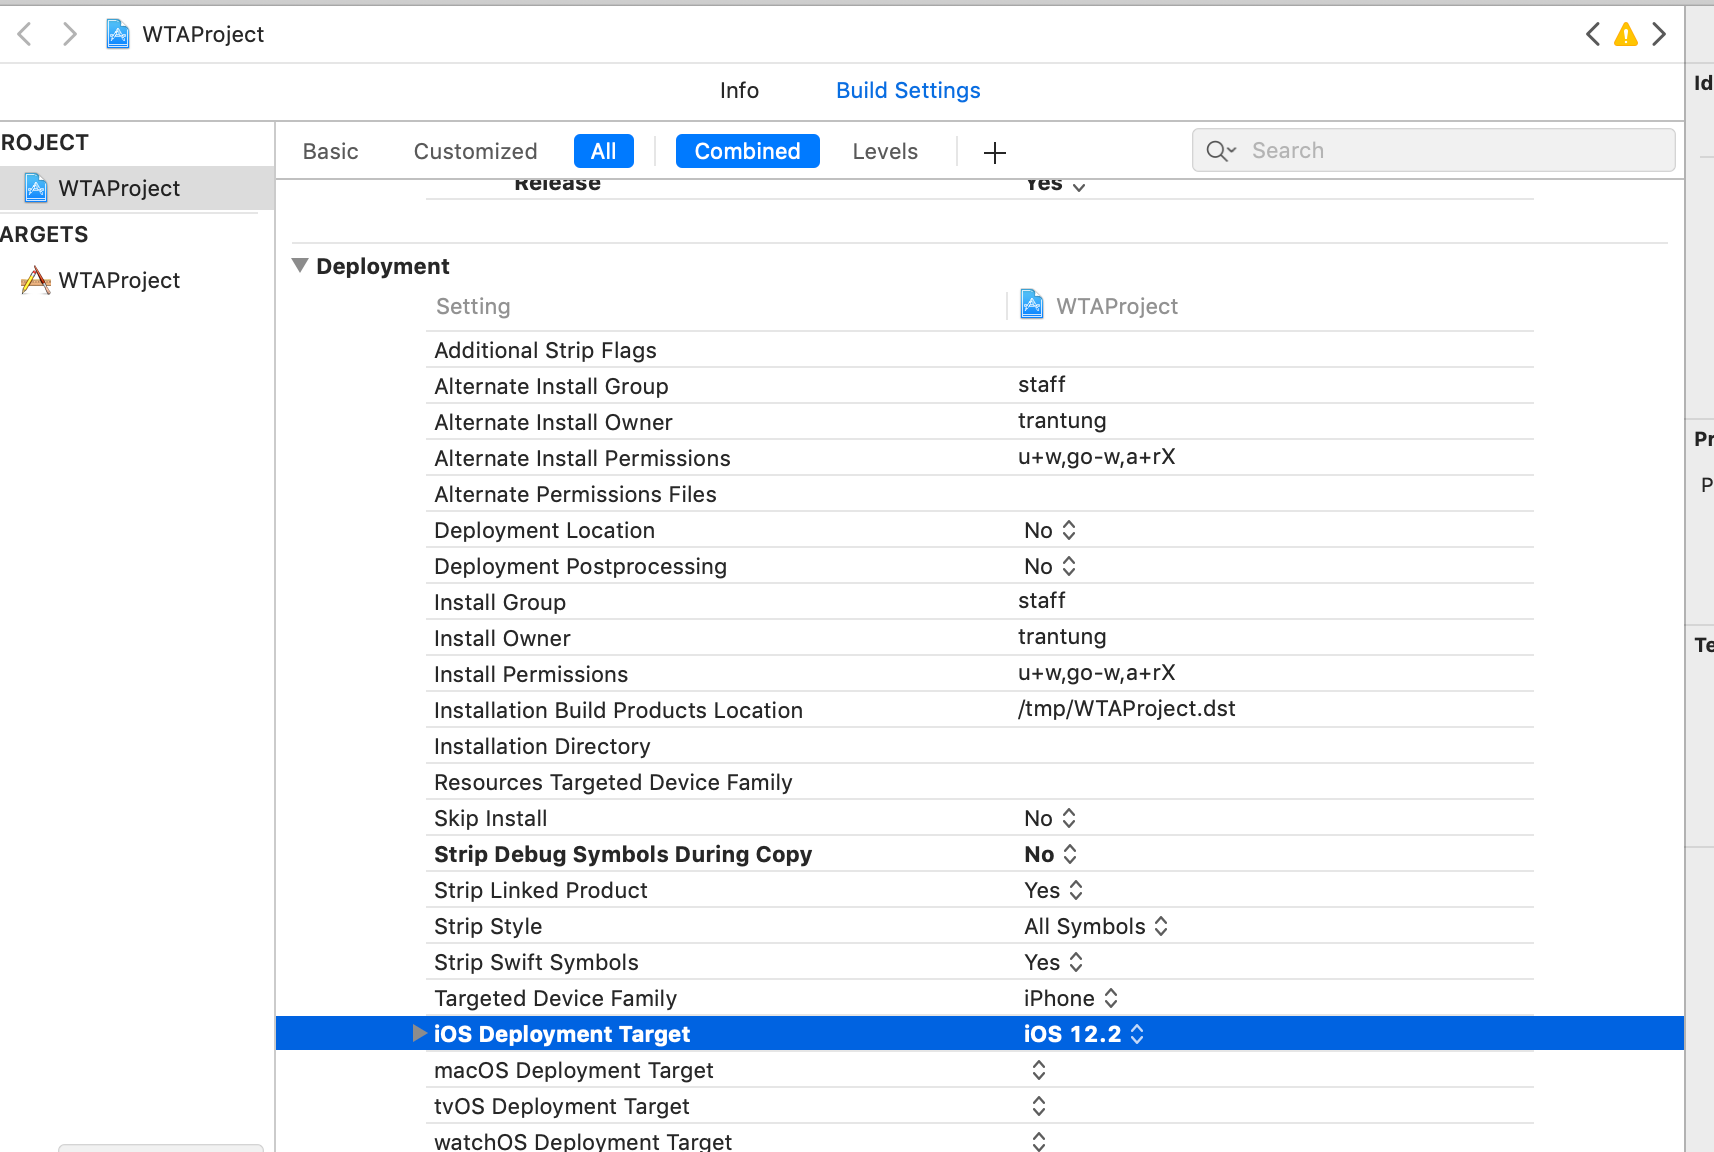Select Installation Directory row
The height and width of the screenshot is (1152, 1714).
click(x=979, y=746)
